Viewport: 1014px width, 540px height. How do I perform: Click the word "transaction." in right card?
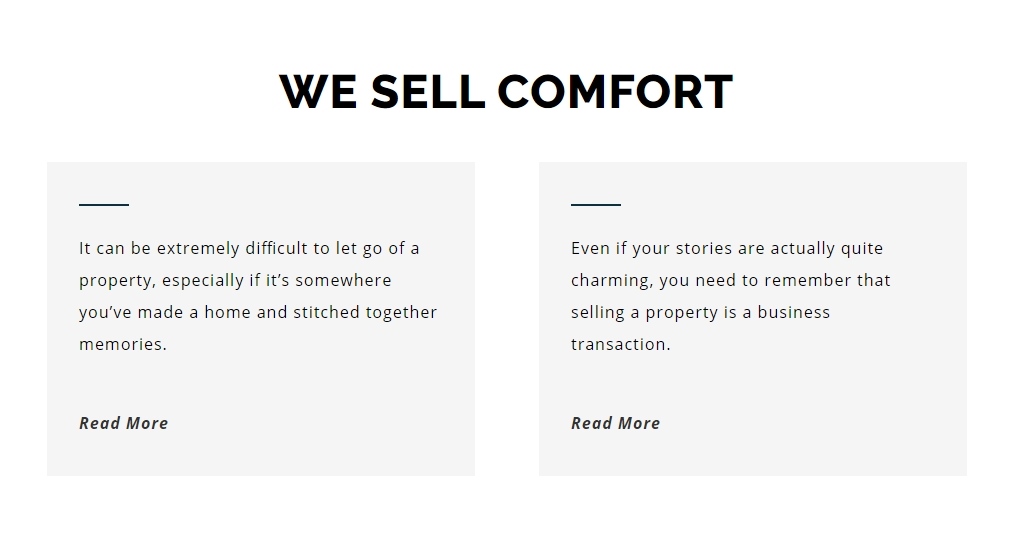tap(620, 344)
